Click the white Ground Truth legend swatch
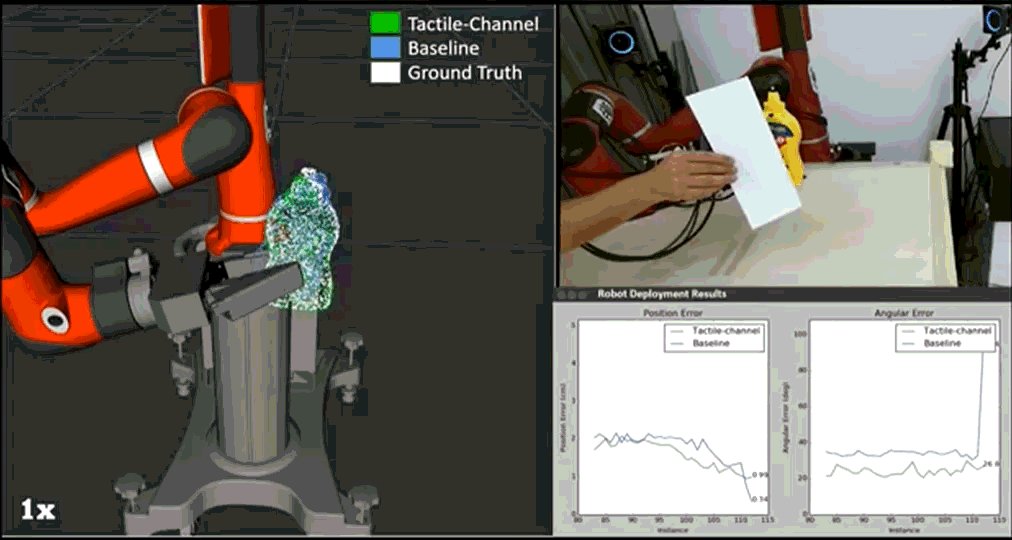Viewport: 1012px width, 540px height. (384, 72)
